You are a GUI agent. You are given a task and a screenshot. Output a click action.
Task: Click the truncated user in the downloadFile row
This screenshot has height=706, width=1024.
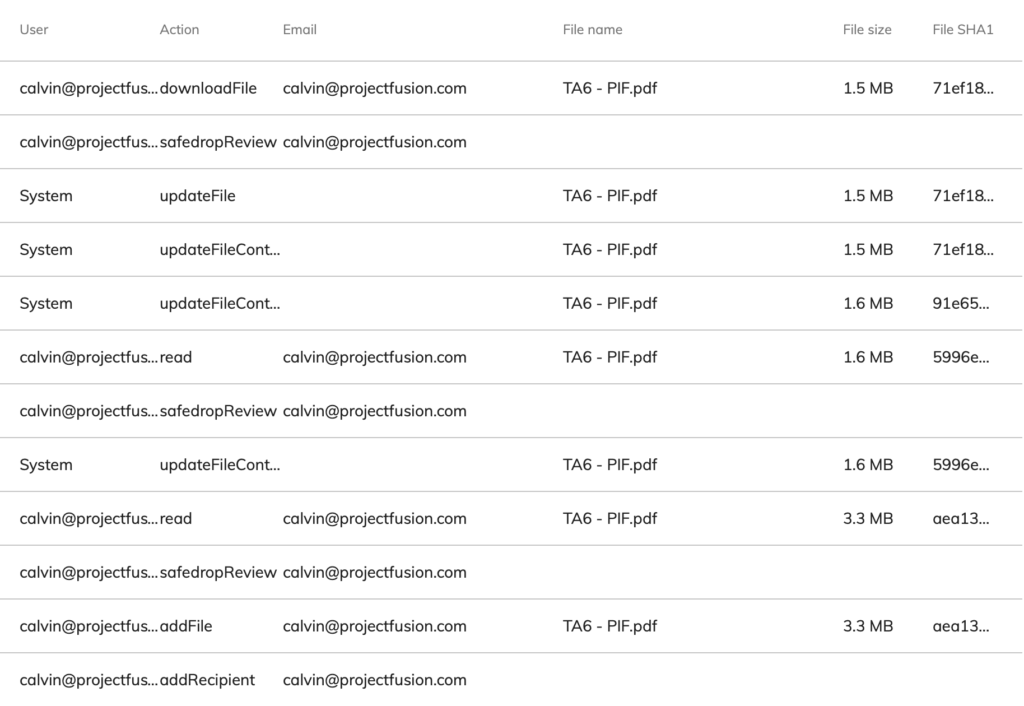(89, 88)
